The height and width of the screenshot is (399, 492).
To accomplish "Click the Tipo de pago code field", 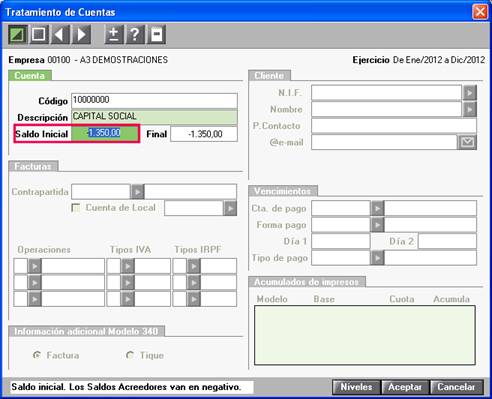I will [x=341, y=258].
